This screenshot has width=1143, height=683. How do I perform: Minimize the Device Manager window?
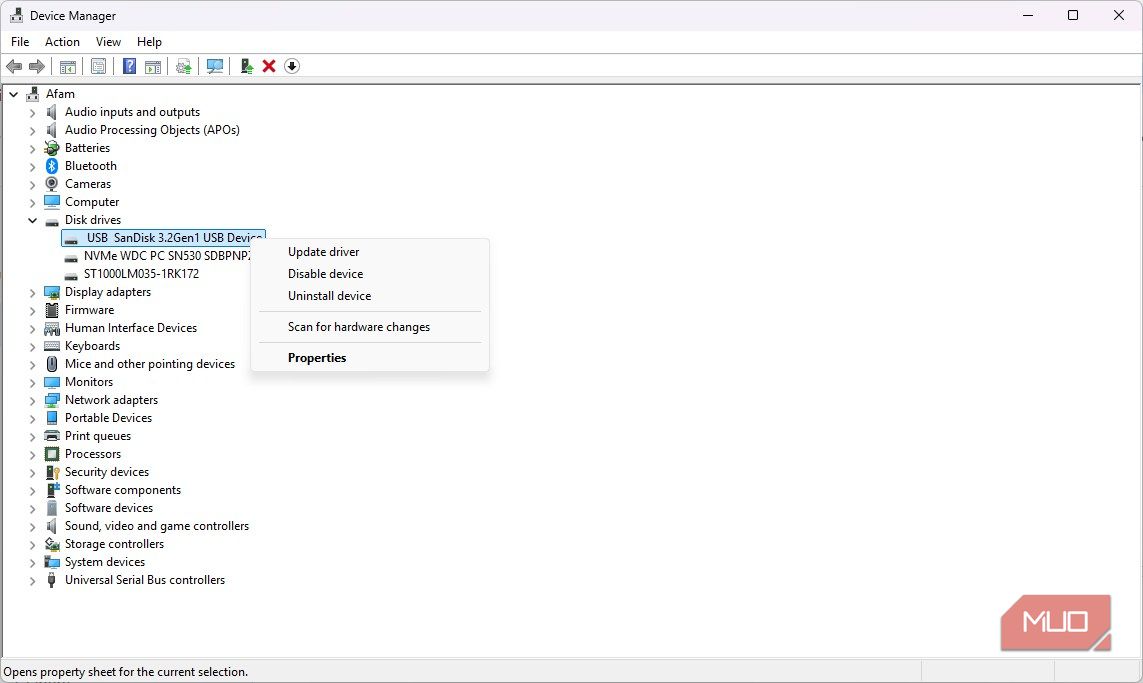click(1028, 15)
